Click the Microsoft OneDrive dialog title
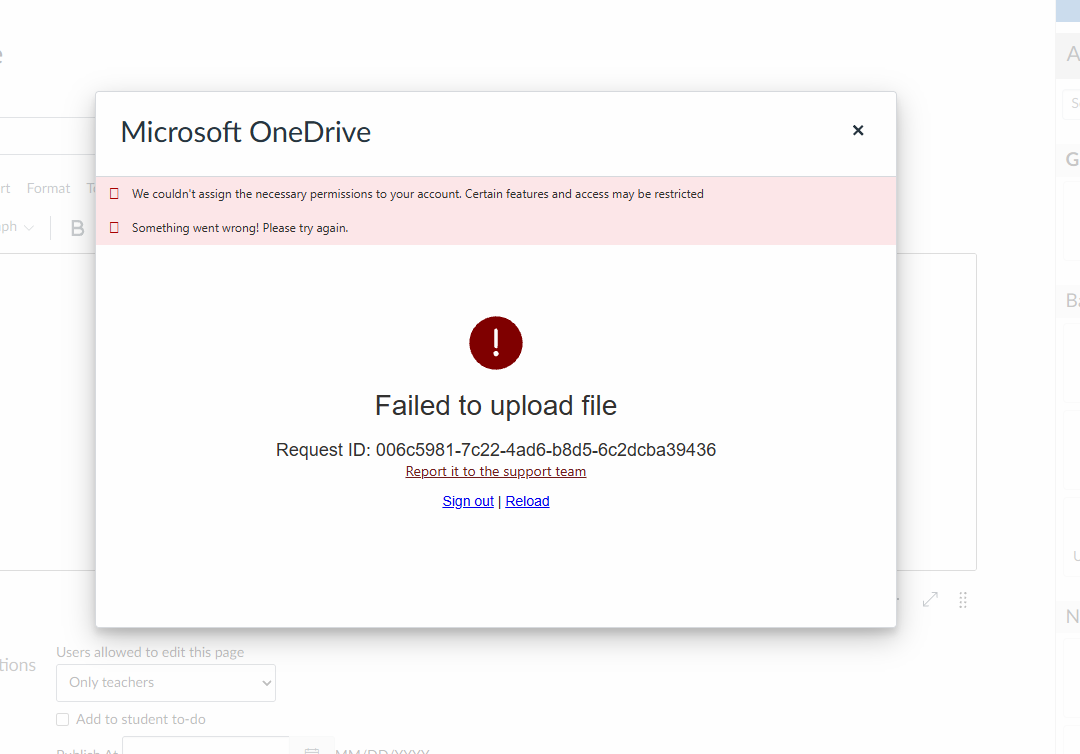 point(246,132)
